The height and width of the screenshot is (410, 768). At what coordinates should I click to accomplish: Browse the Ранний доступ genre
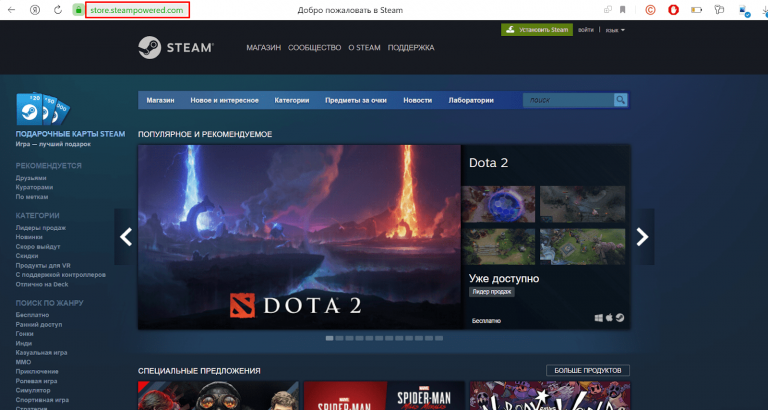coord(39,324)
